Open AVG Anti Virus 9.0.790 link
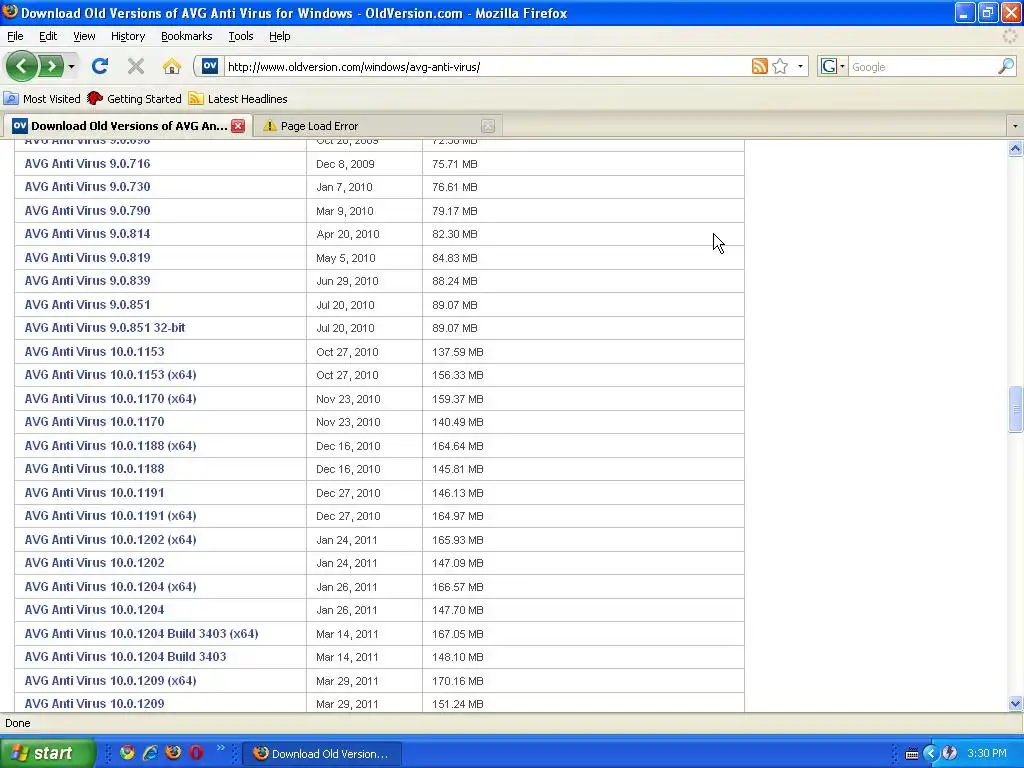This screenshot has height=768, width=1024. point(88,210)
